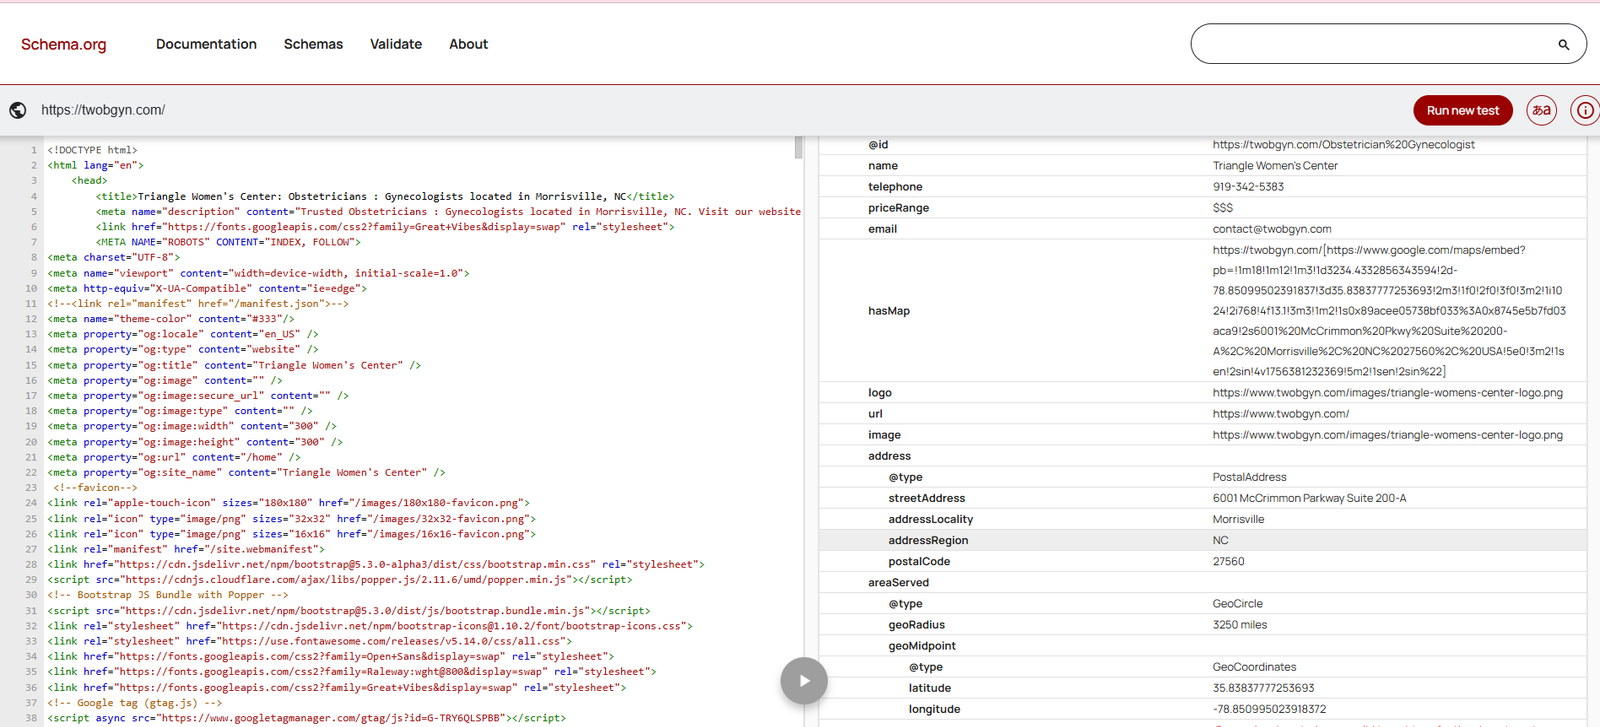Viewport: 1600px width, 727px height.
Task: Click the logo image URL value
Action: tap(1387, 393)
